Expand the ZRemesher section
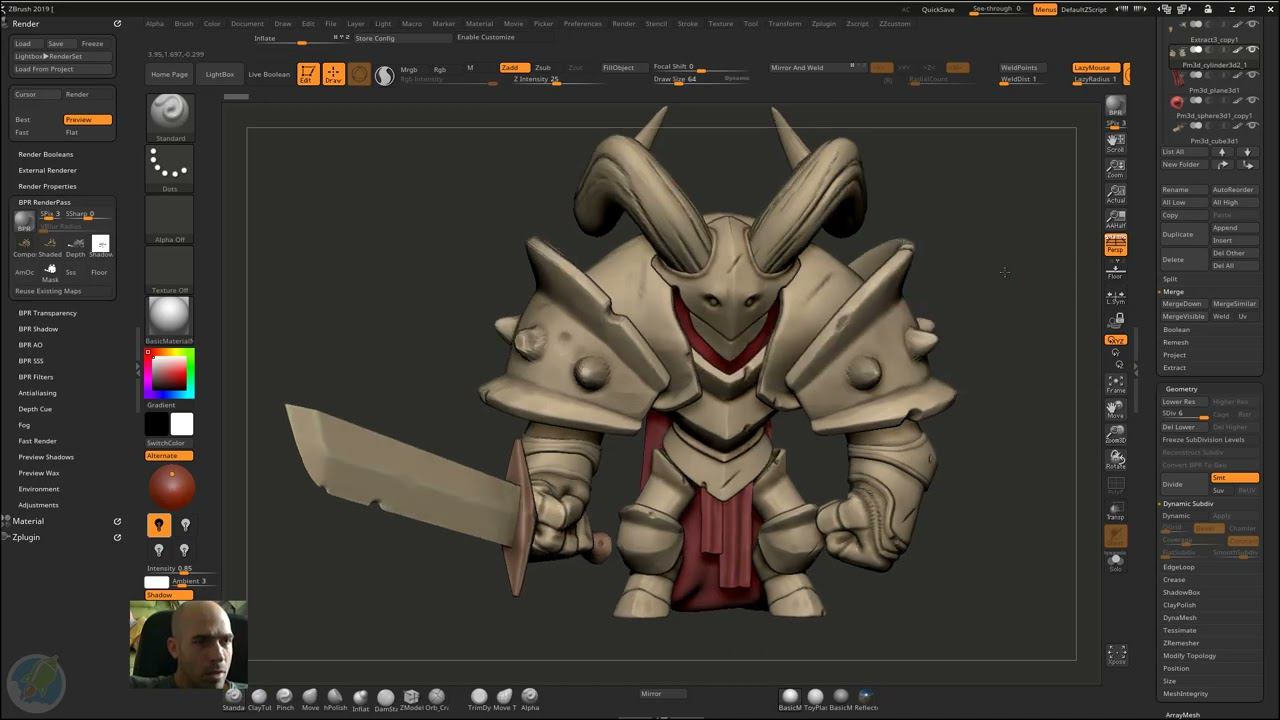The image size is (1280, 720). [1180, 643]
